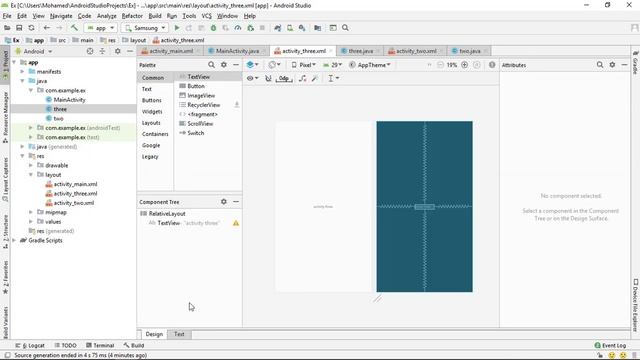The height and width of the screenshot is (360, 640).
Task: Expand Gradle Scripts node
Action: coord(15,240)
